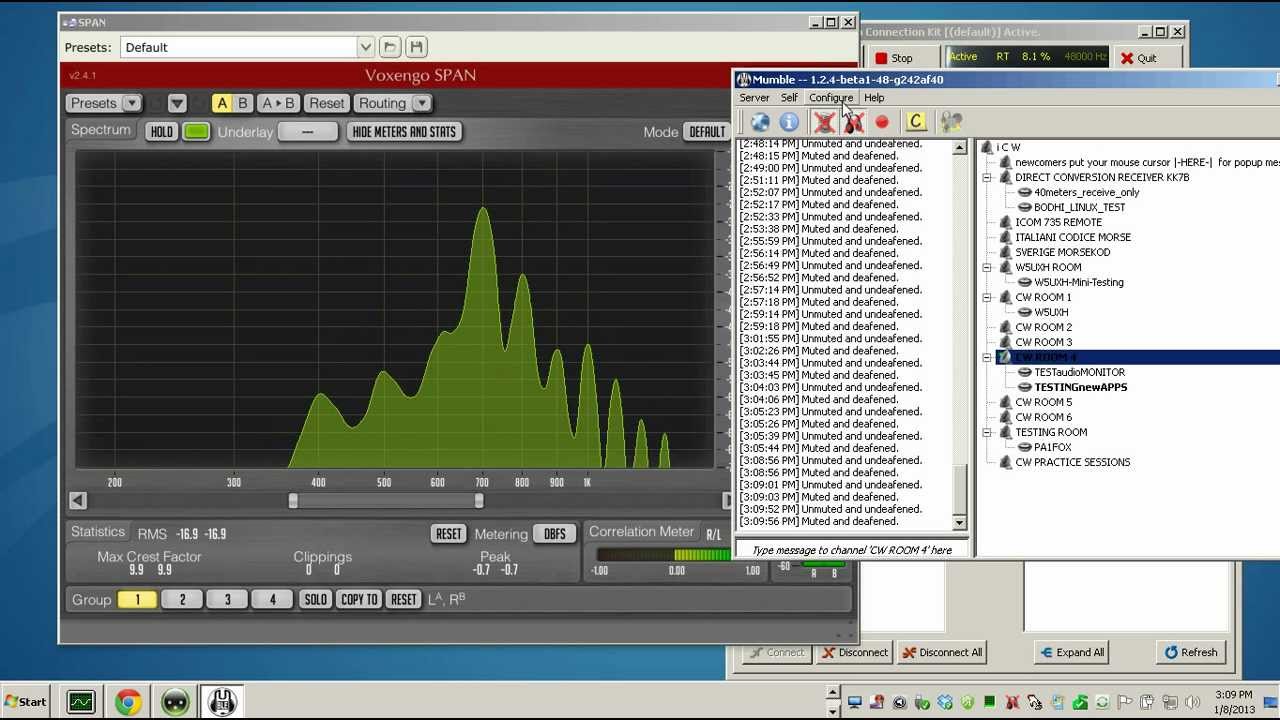Image resolution: width=1280 pixels, height=720 pixels.
Task: Select the CW ROOM 5 channel
Action: pyautogui.click(x=1043, y=402)
